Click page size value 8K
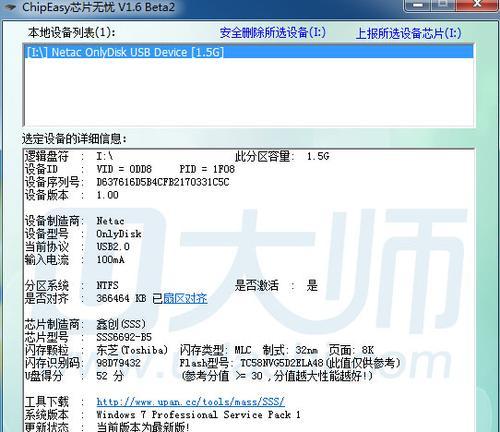 pos(368,350)
